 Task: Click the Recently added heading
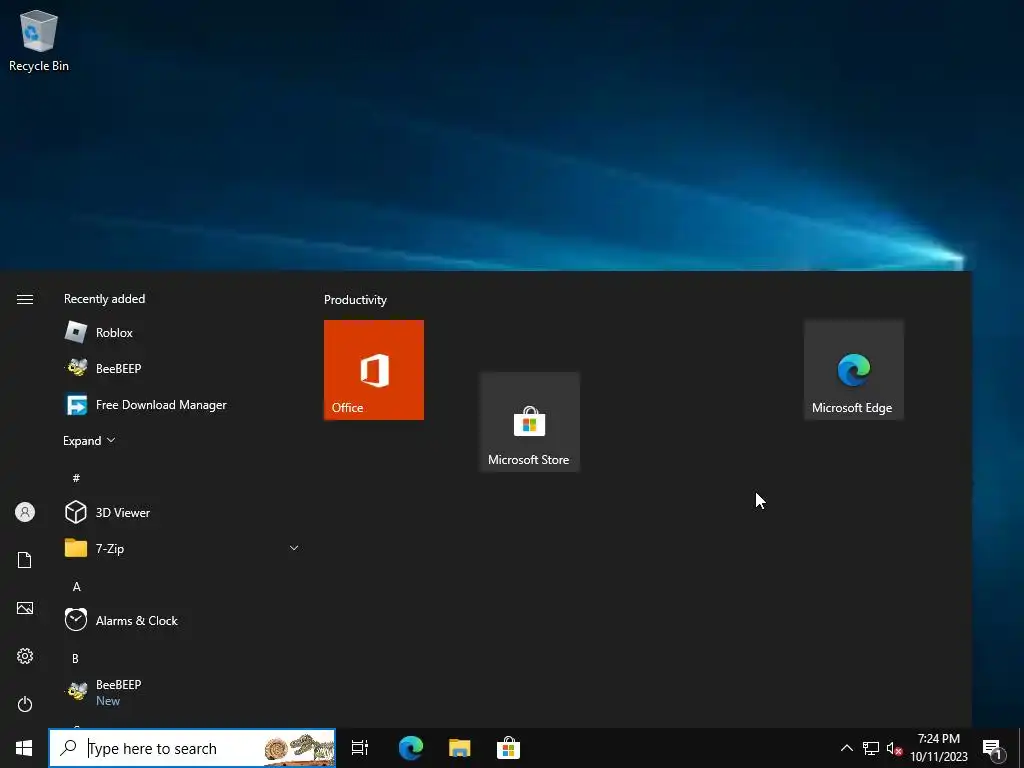104,298
